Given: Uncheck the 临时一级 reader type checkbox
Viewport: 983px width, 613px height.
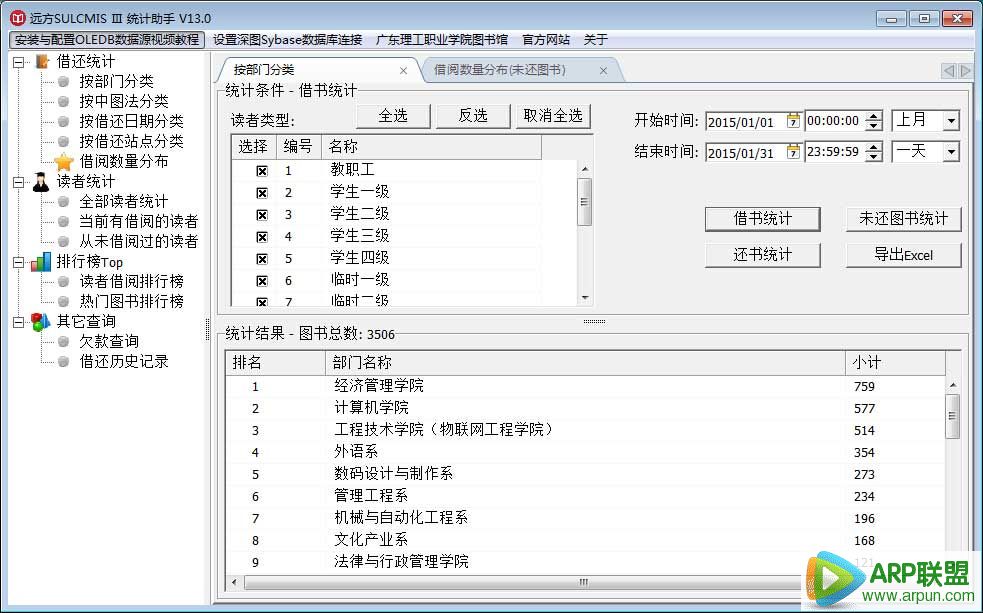Looking at the screenshot, I should click(x=262, y=281).
